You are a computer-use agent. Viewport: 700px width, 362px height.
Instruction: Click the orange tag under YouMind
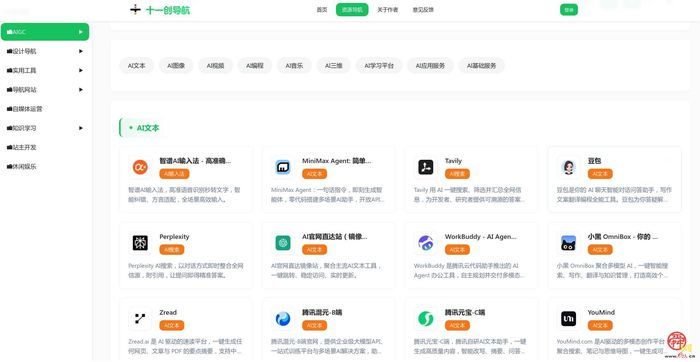[x=600, y=326]
